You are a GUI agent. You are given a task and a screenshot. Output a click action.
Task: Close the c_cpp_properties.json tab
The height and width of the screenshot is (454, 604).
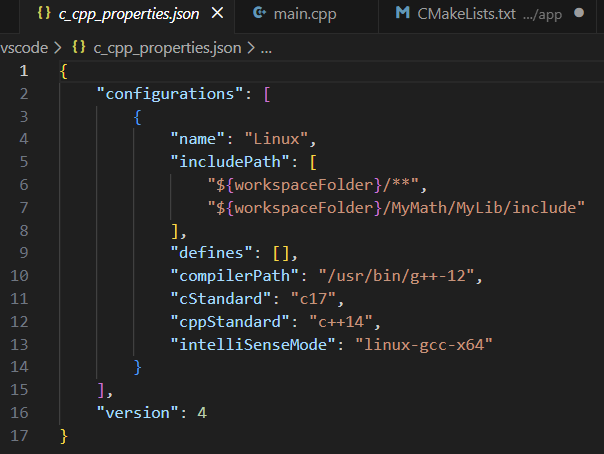217,14
